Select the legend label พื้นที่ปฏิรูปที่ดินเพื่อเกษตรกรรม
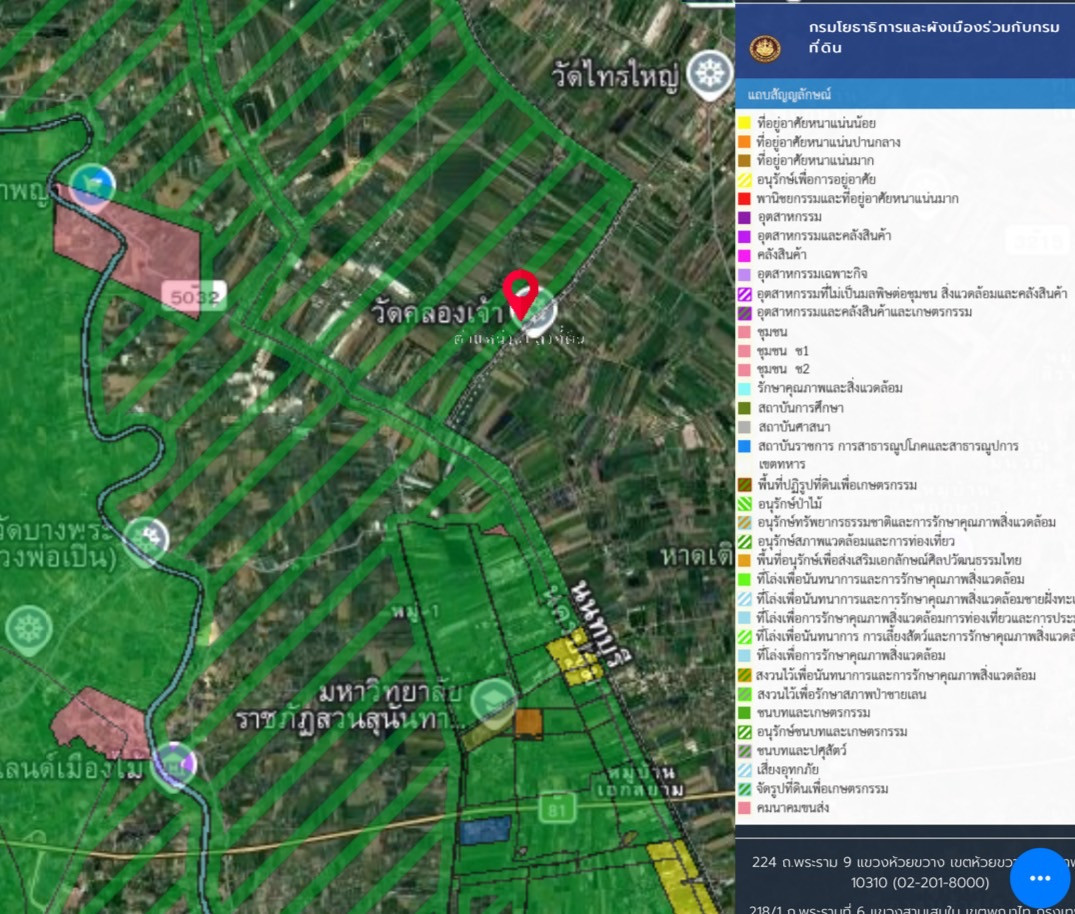Viewport: 1075px width, 914px height. (x=837, y=485)
